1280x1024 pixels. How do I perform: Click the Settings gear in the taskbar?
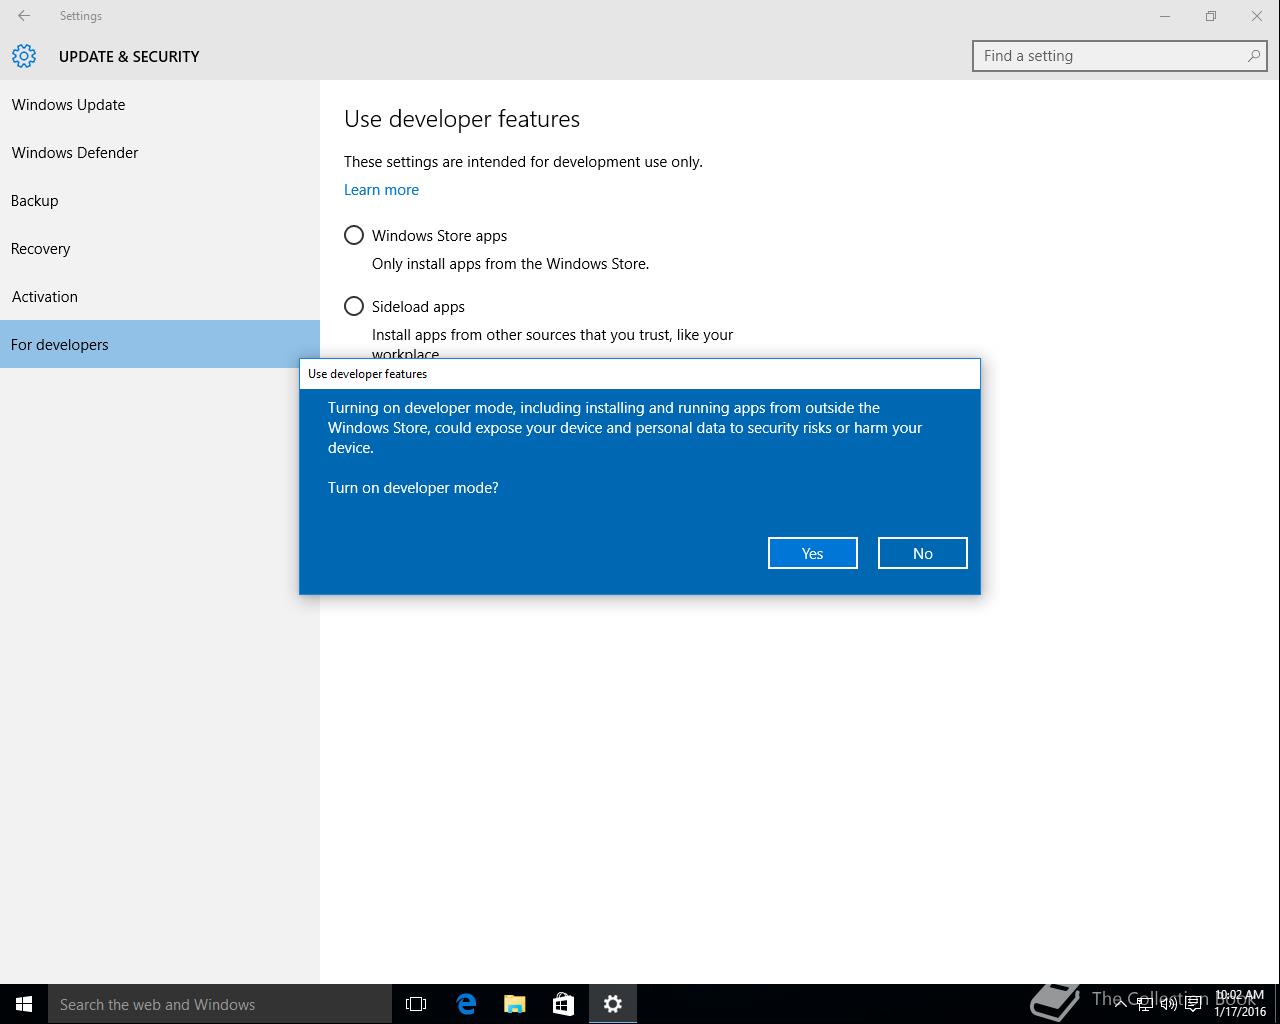click(613, 1004)
